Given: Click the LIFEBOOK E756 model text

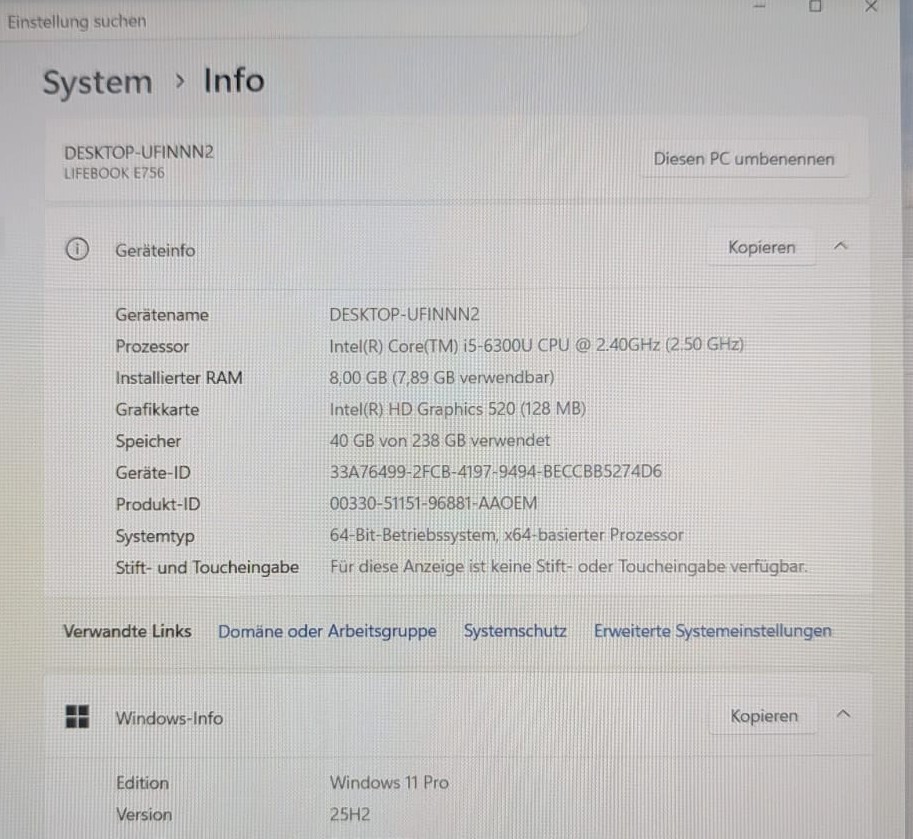Looking at the screenshot, I should coord(114,174).
